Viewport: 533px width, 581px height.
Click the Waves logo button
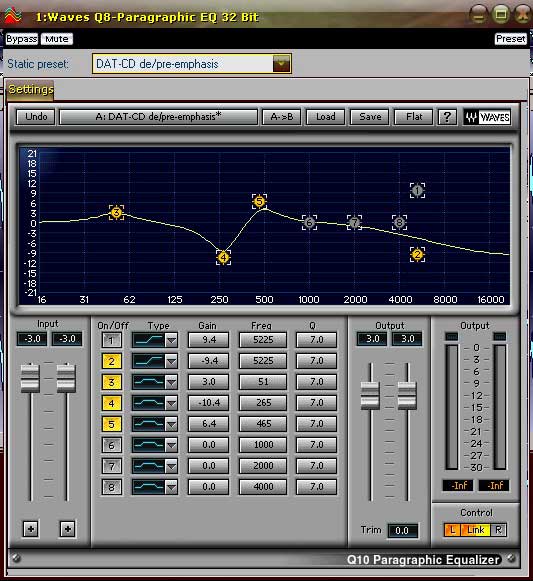[487, 117]
